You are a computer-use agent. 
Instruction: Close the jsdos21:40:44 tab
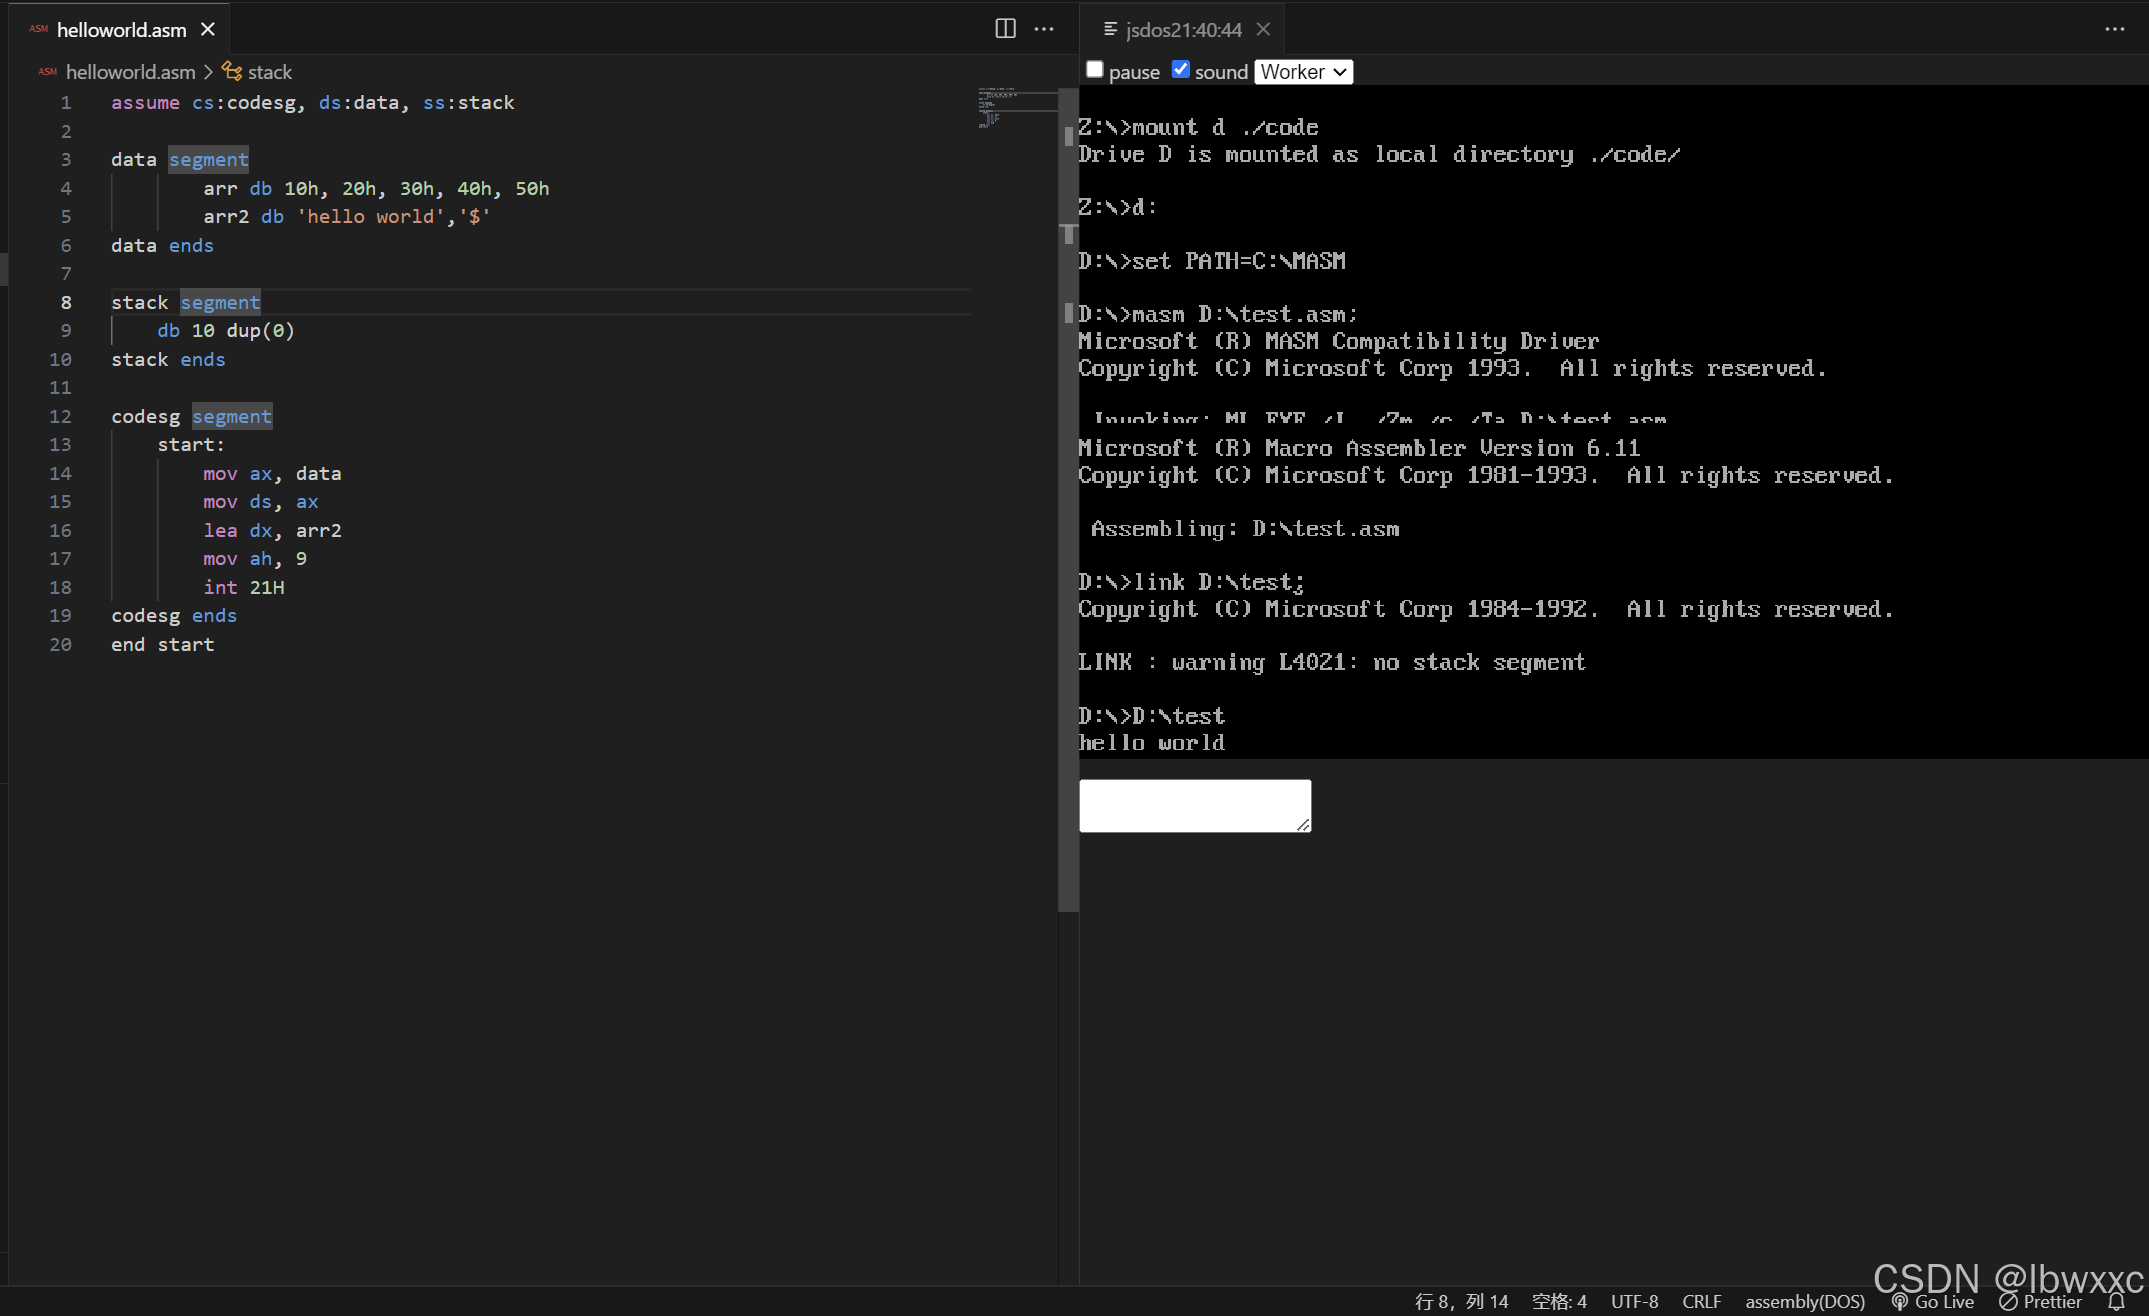click(1264, 29)
